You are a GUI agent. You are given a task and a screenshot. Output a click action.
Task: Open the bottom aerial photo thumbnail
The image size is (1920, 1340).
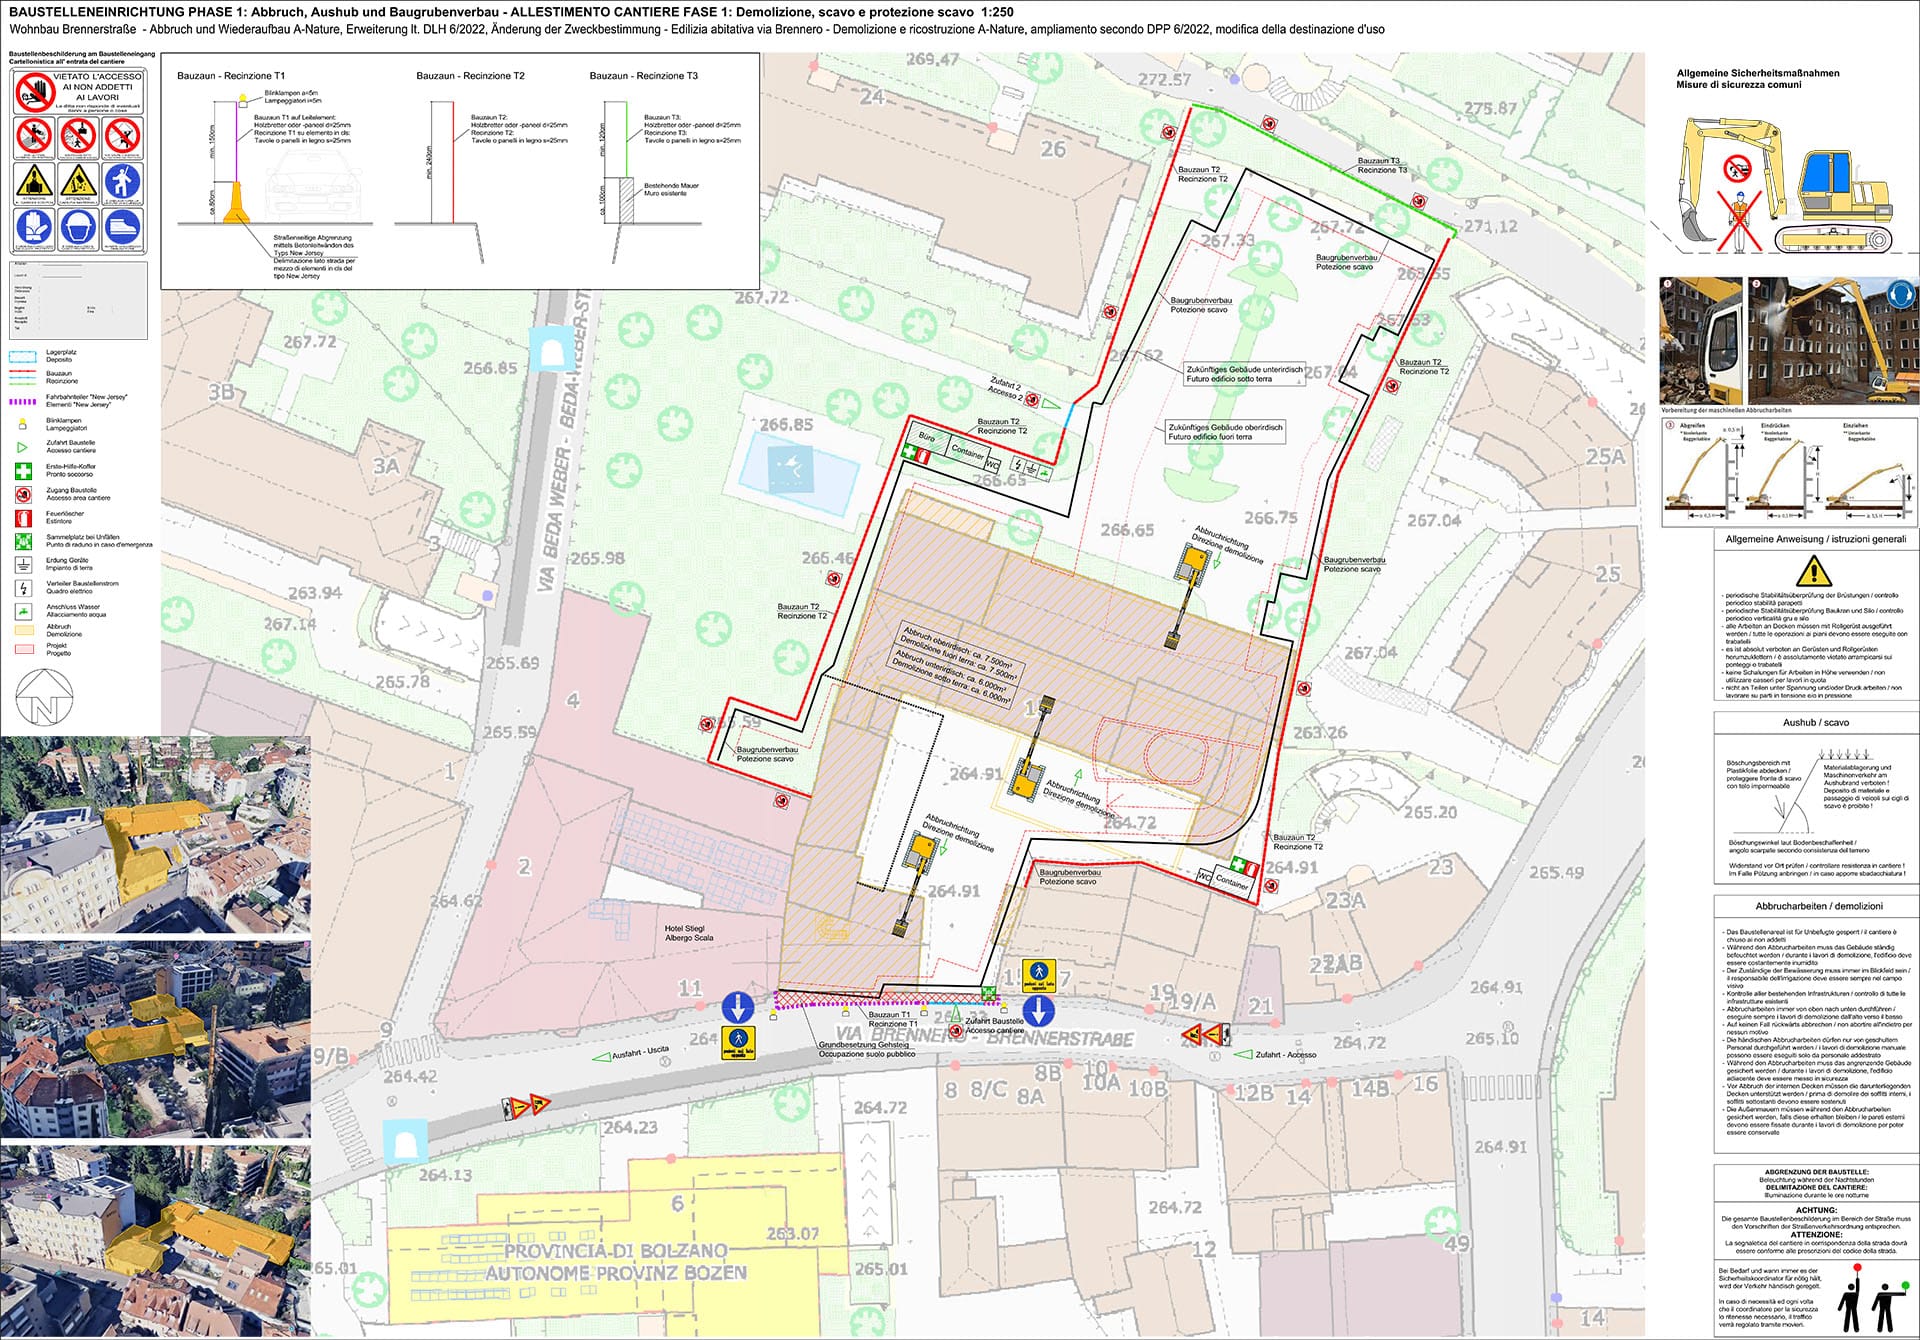(155, 1240)
